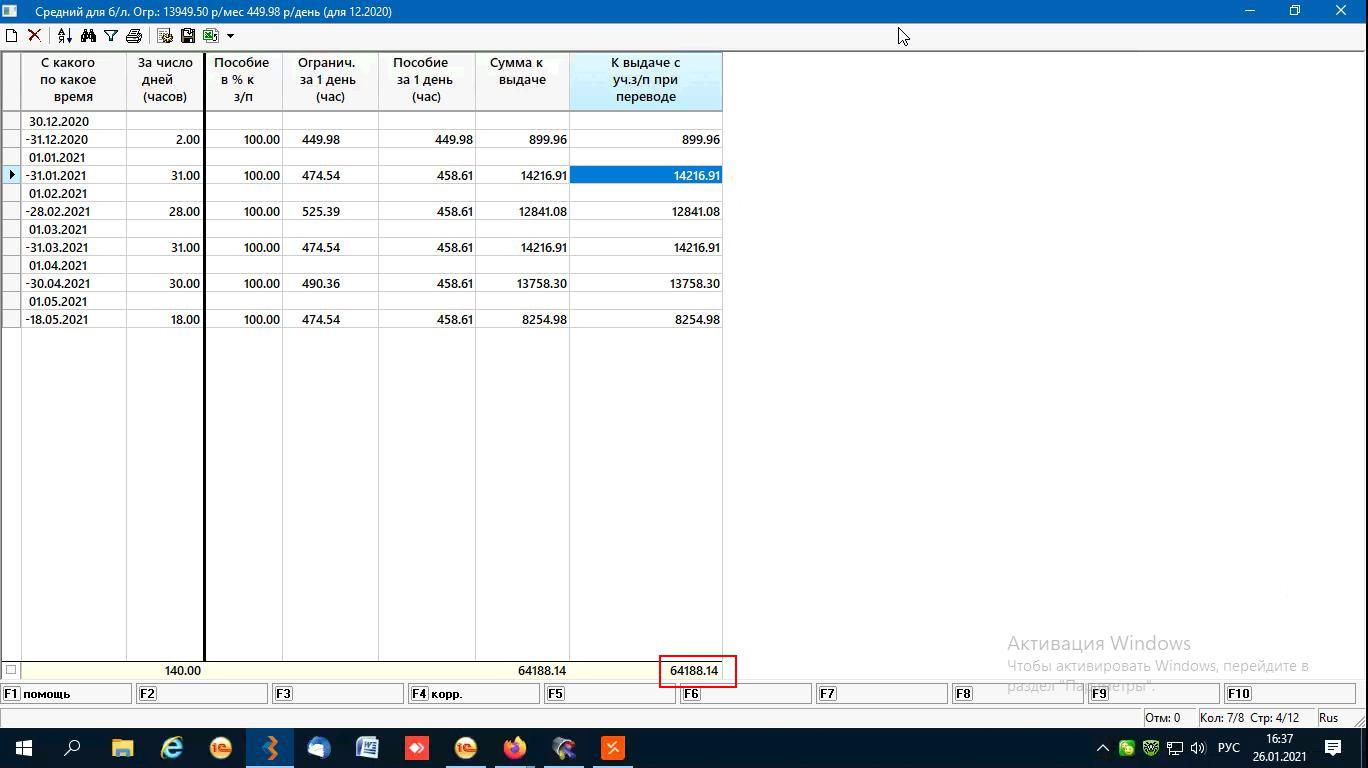Create a new record with the blank-page icon

tap(11, 35)
